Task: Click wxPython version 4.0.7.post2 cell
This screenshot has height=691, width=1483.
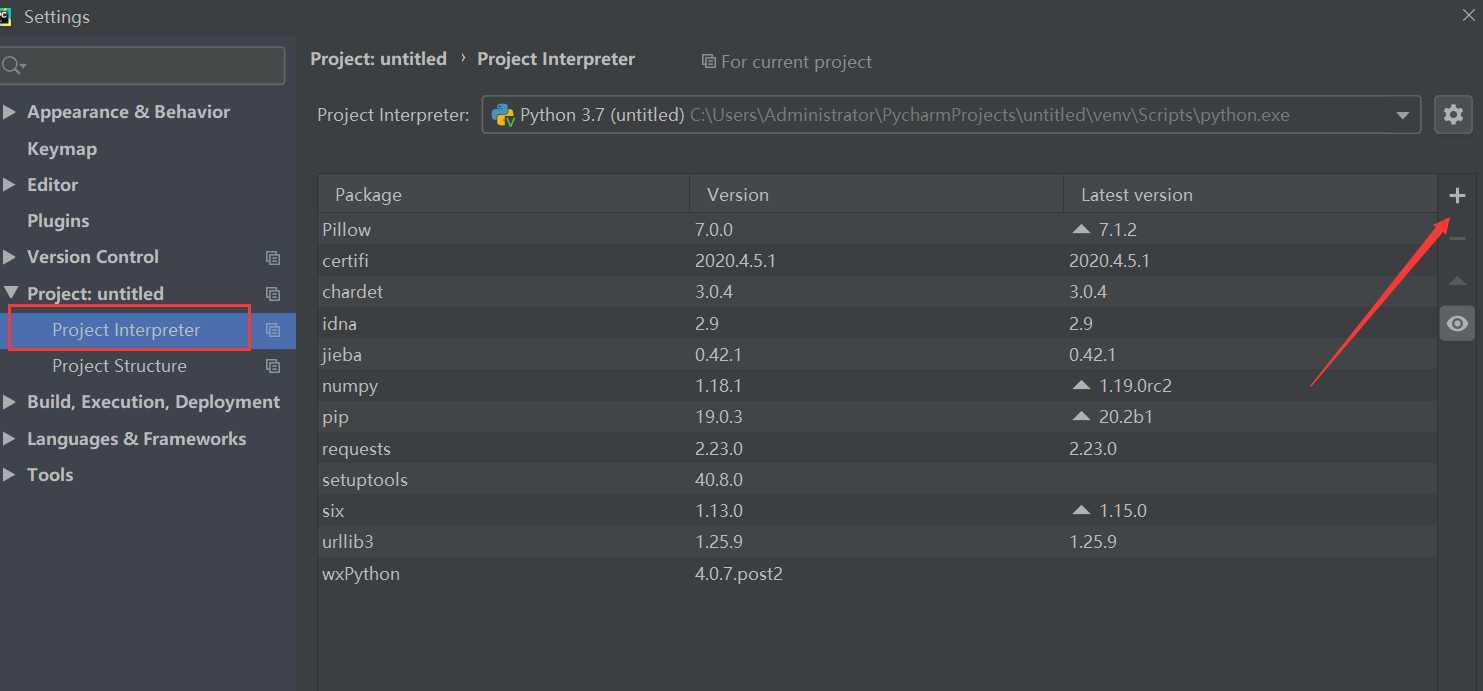Action: pyautogui.click(x=739, y=574)
